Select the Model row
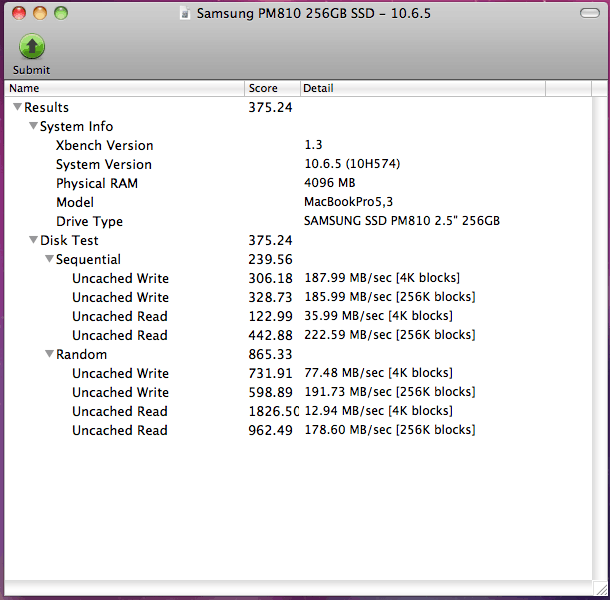The width and height of the screenshot is (610, 600). 298,202
